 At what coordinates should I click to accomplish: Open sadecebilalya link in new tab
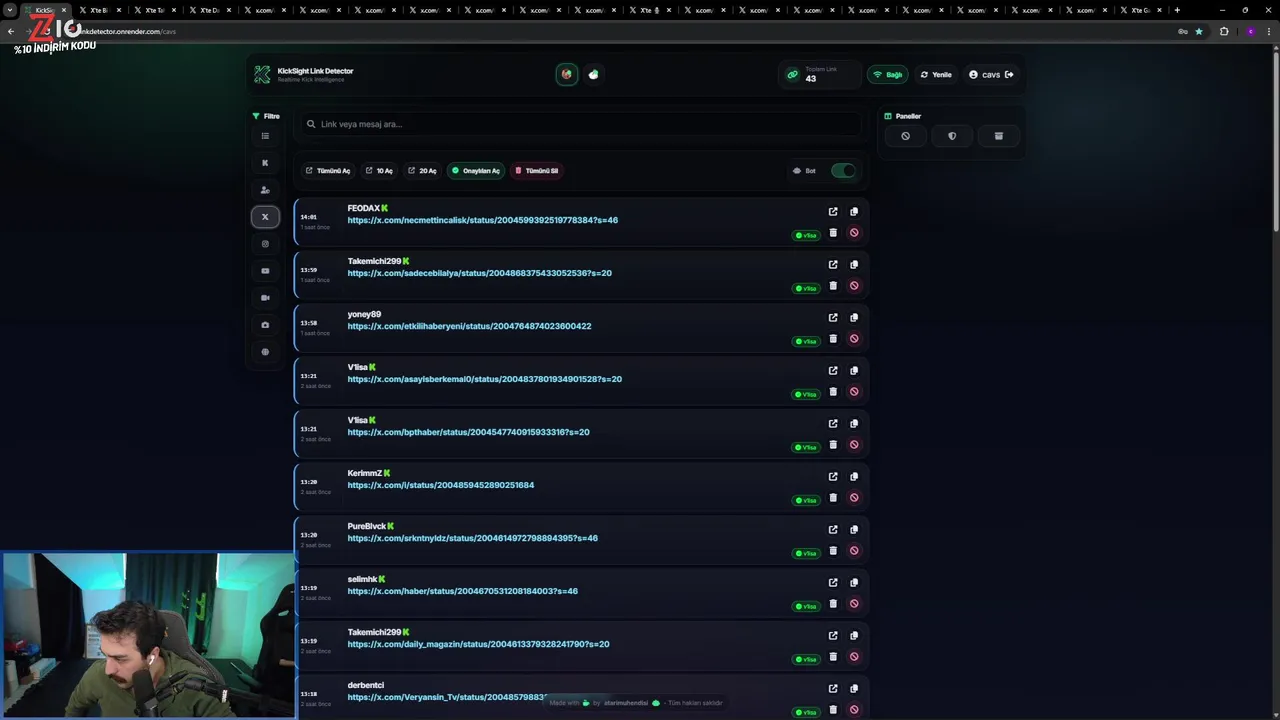(x=833, y=265)
